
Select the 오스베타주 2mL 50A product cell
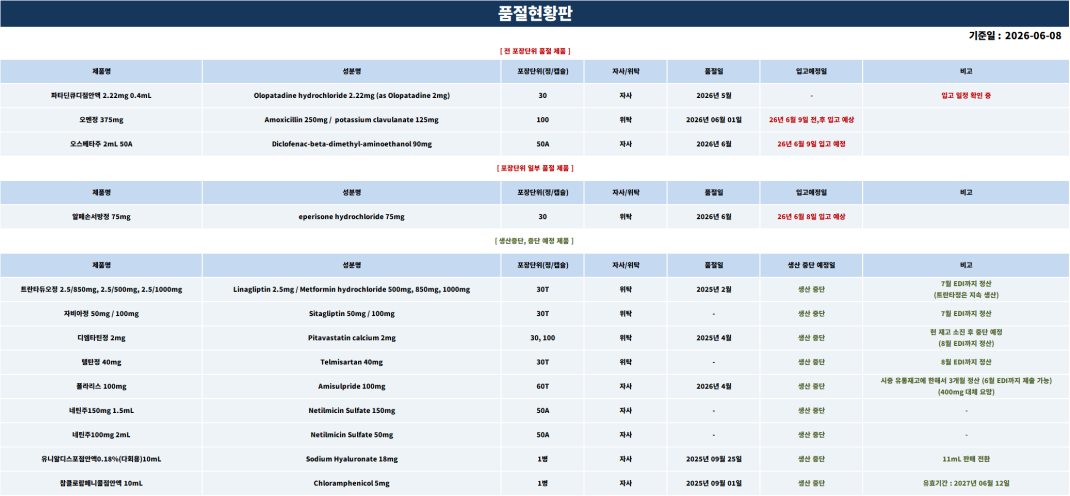[x=101, y=144]
